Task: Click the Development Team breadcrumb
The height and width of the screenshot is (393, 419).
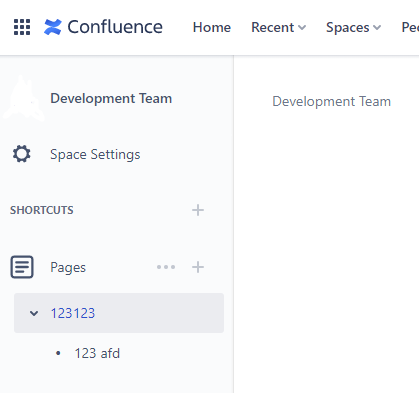Action: tap(331, 101)
